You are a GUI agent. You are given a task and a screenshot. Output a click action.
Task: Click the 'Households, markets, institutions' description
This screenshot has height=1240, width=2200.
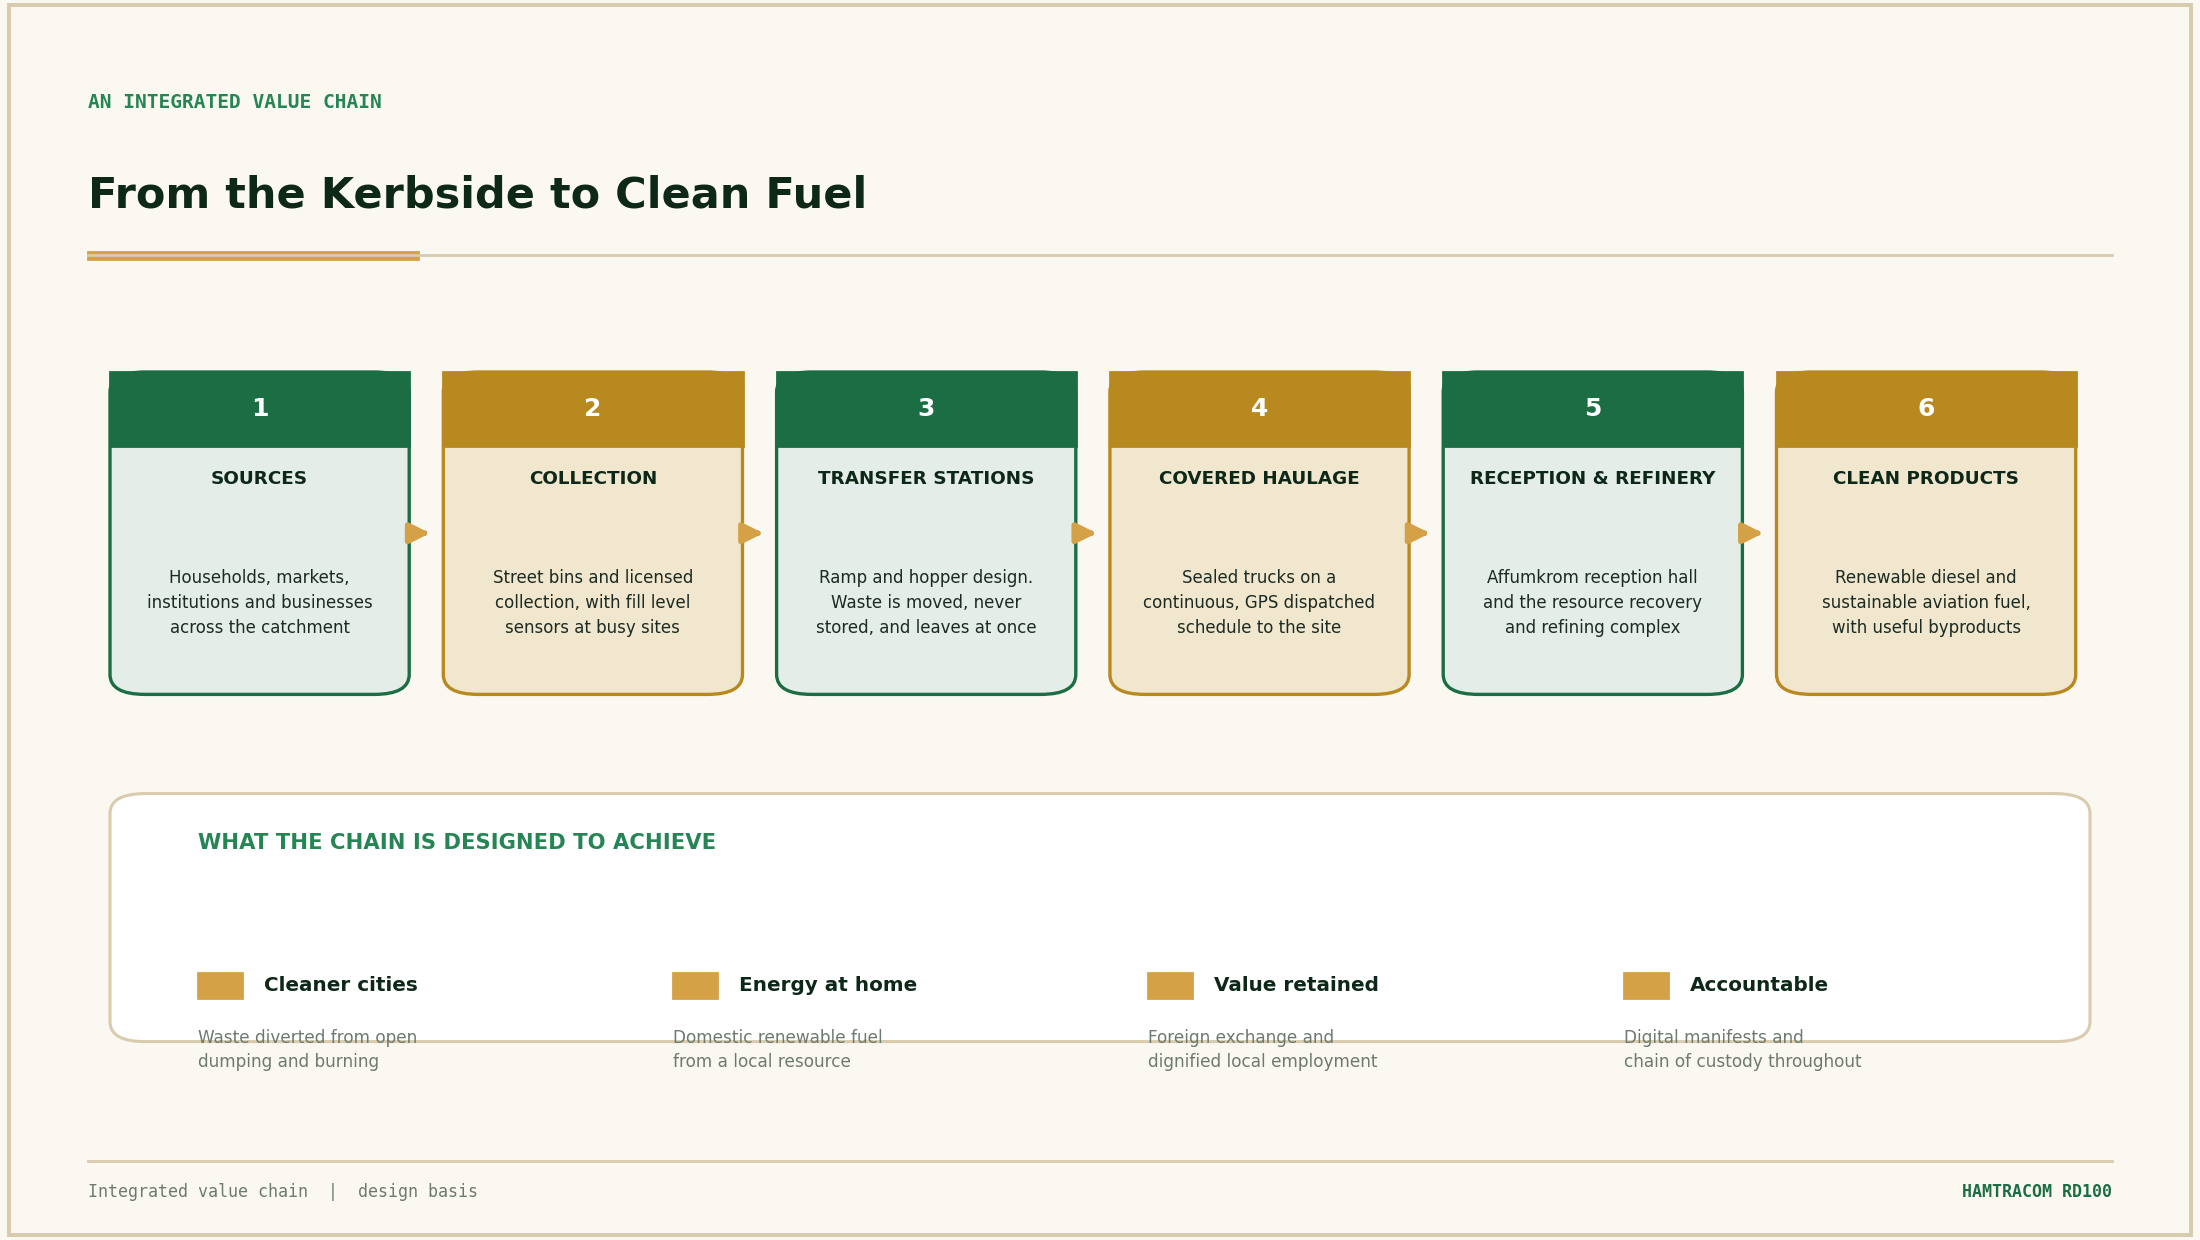click(260, 603)
